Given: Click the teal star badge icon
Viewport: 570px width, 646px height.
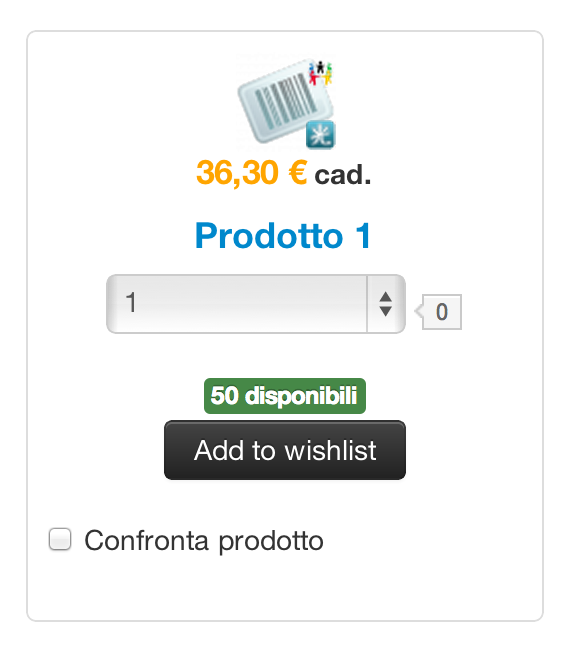Looking at the screenshot, I should click(x=321, y=135).
